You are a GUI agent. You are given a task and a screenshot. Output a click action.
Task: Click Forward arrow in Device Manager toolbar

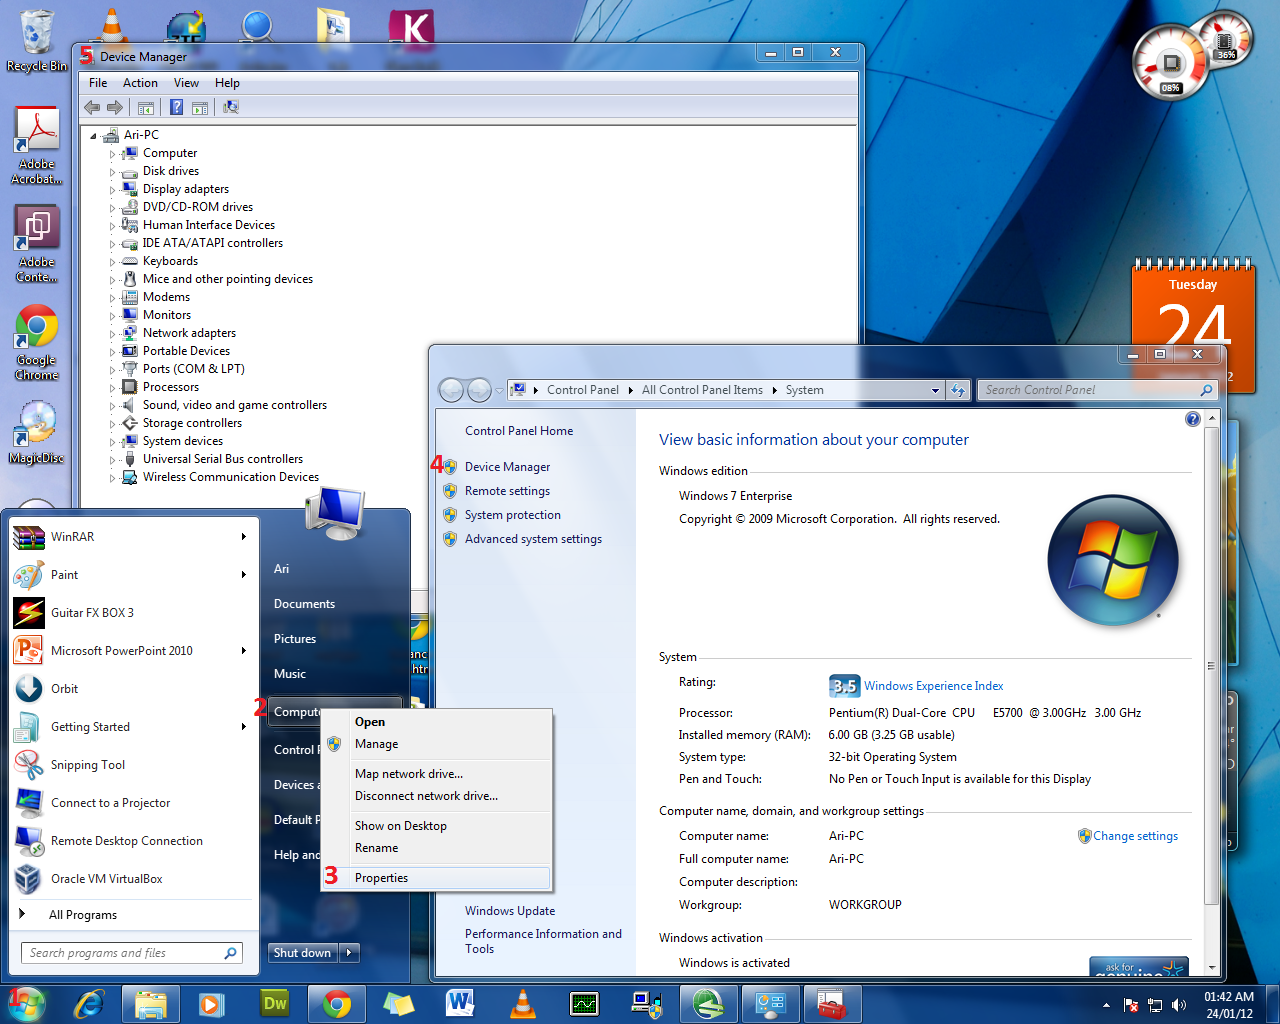point(115,107)
